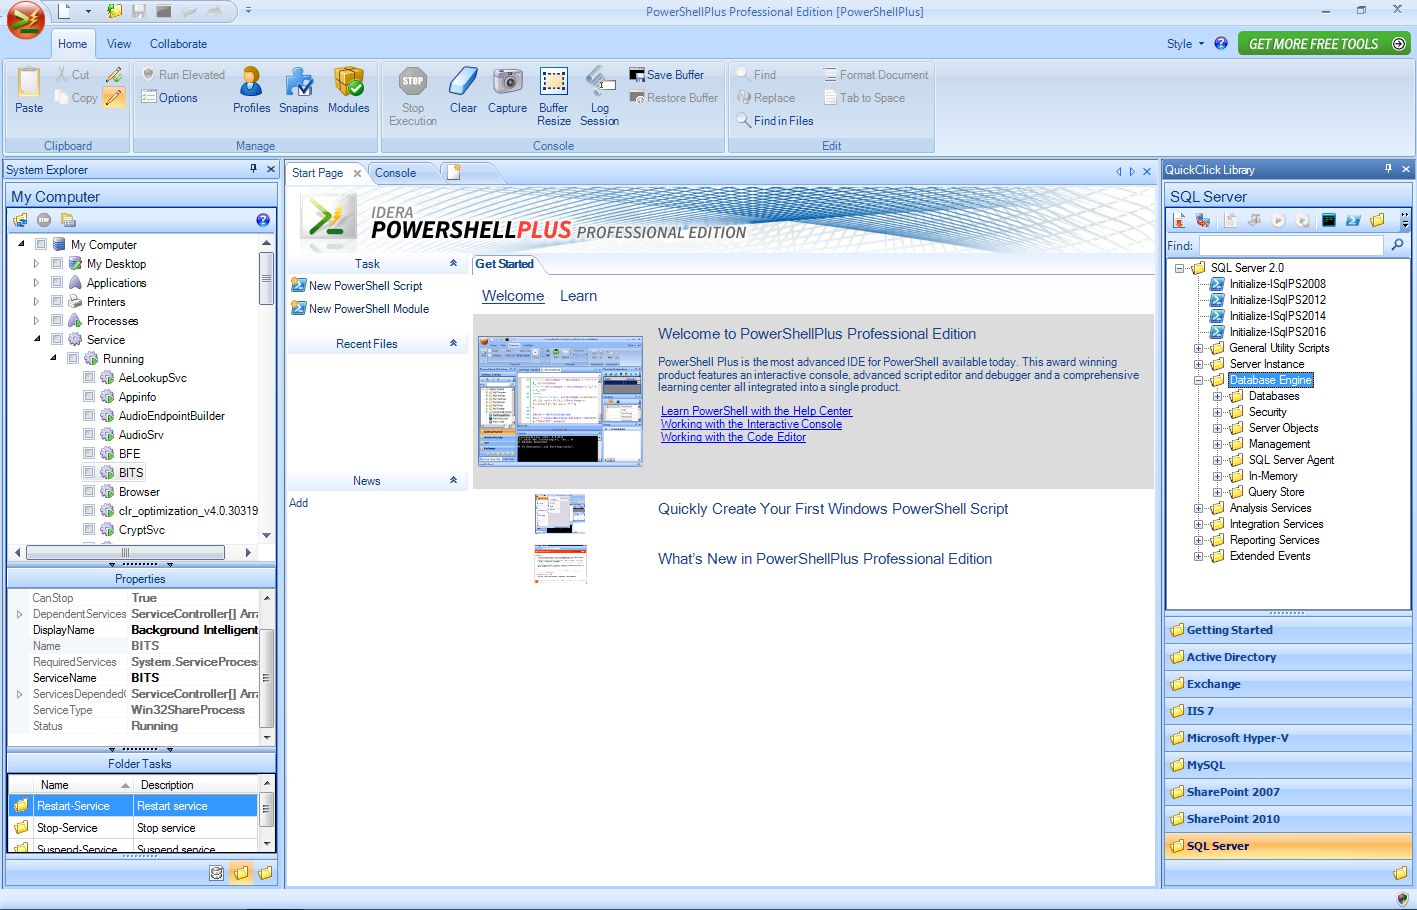Open the Working with the Code Editor link

tap(733, 437)
